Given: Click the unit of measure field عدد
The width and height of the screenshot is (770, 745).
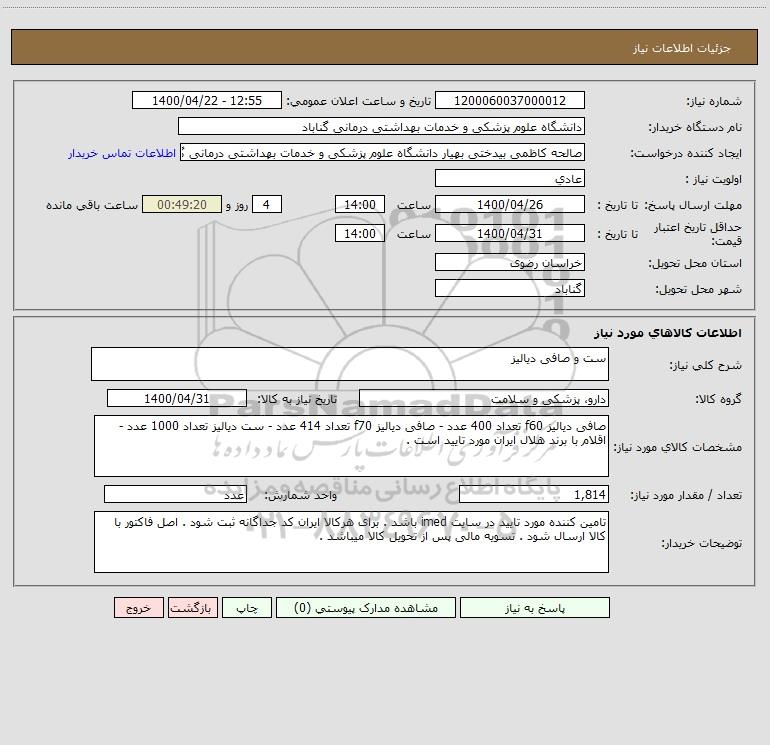Looking at the screenshot, I should click(175, 495).
